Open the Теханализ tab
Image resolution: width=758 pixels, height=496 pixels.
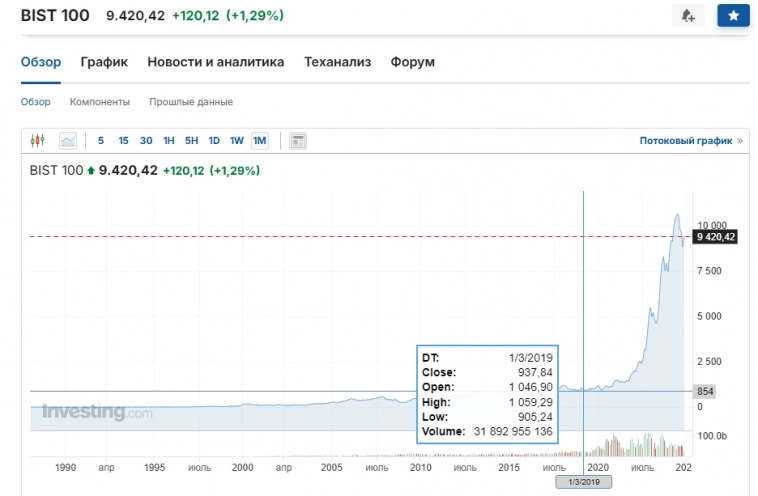(337, 62)
